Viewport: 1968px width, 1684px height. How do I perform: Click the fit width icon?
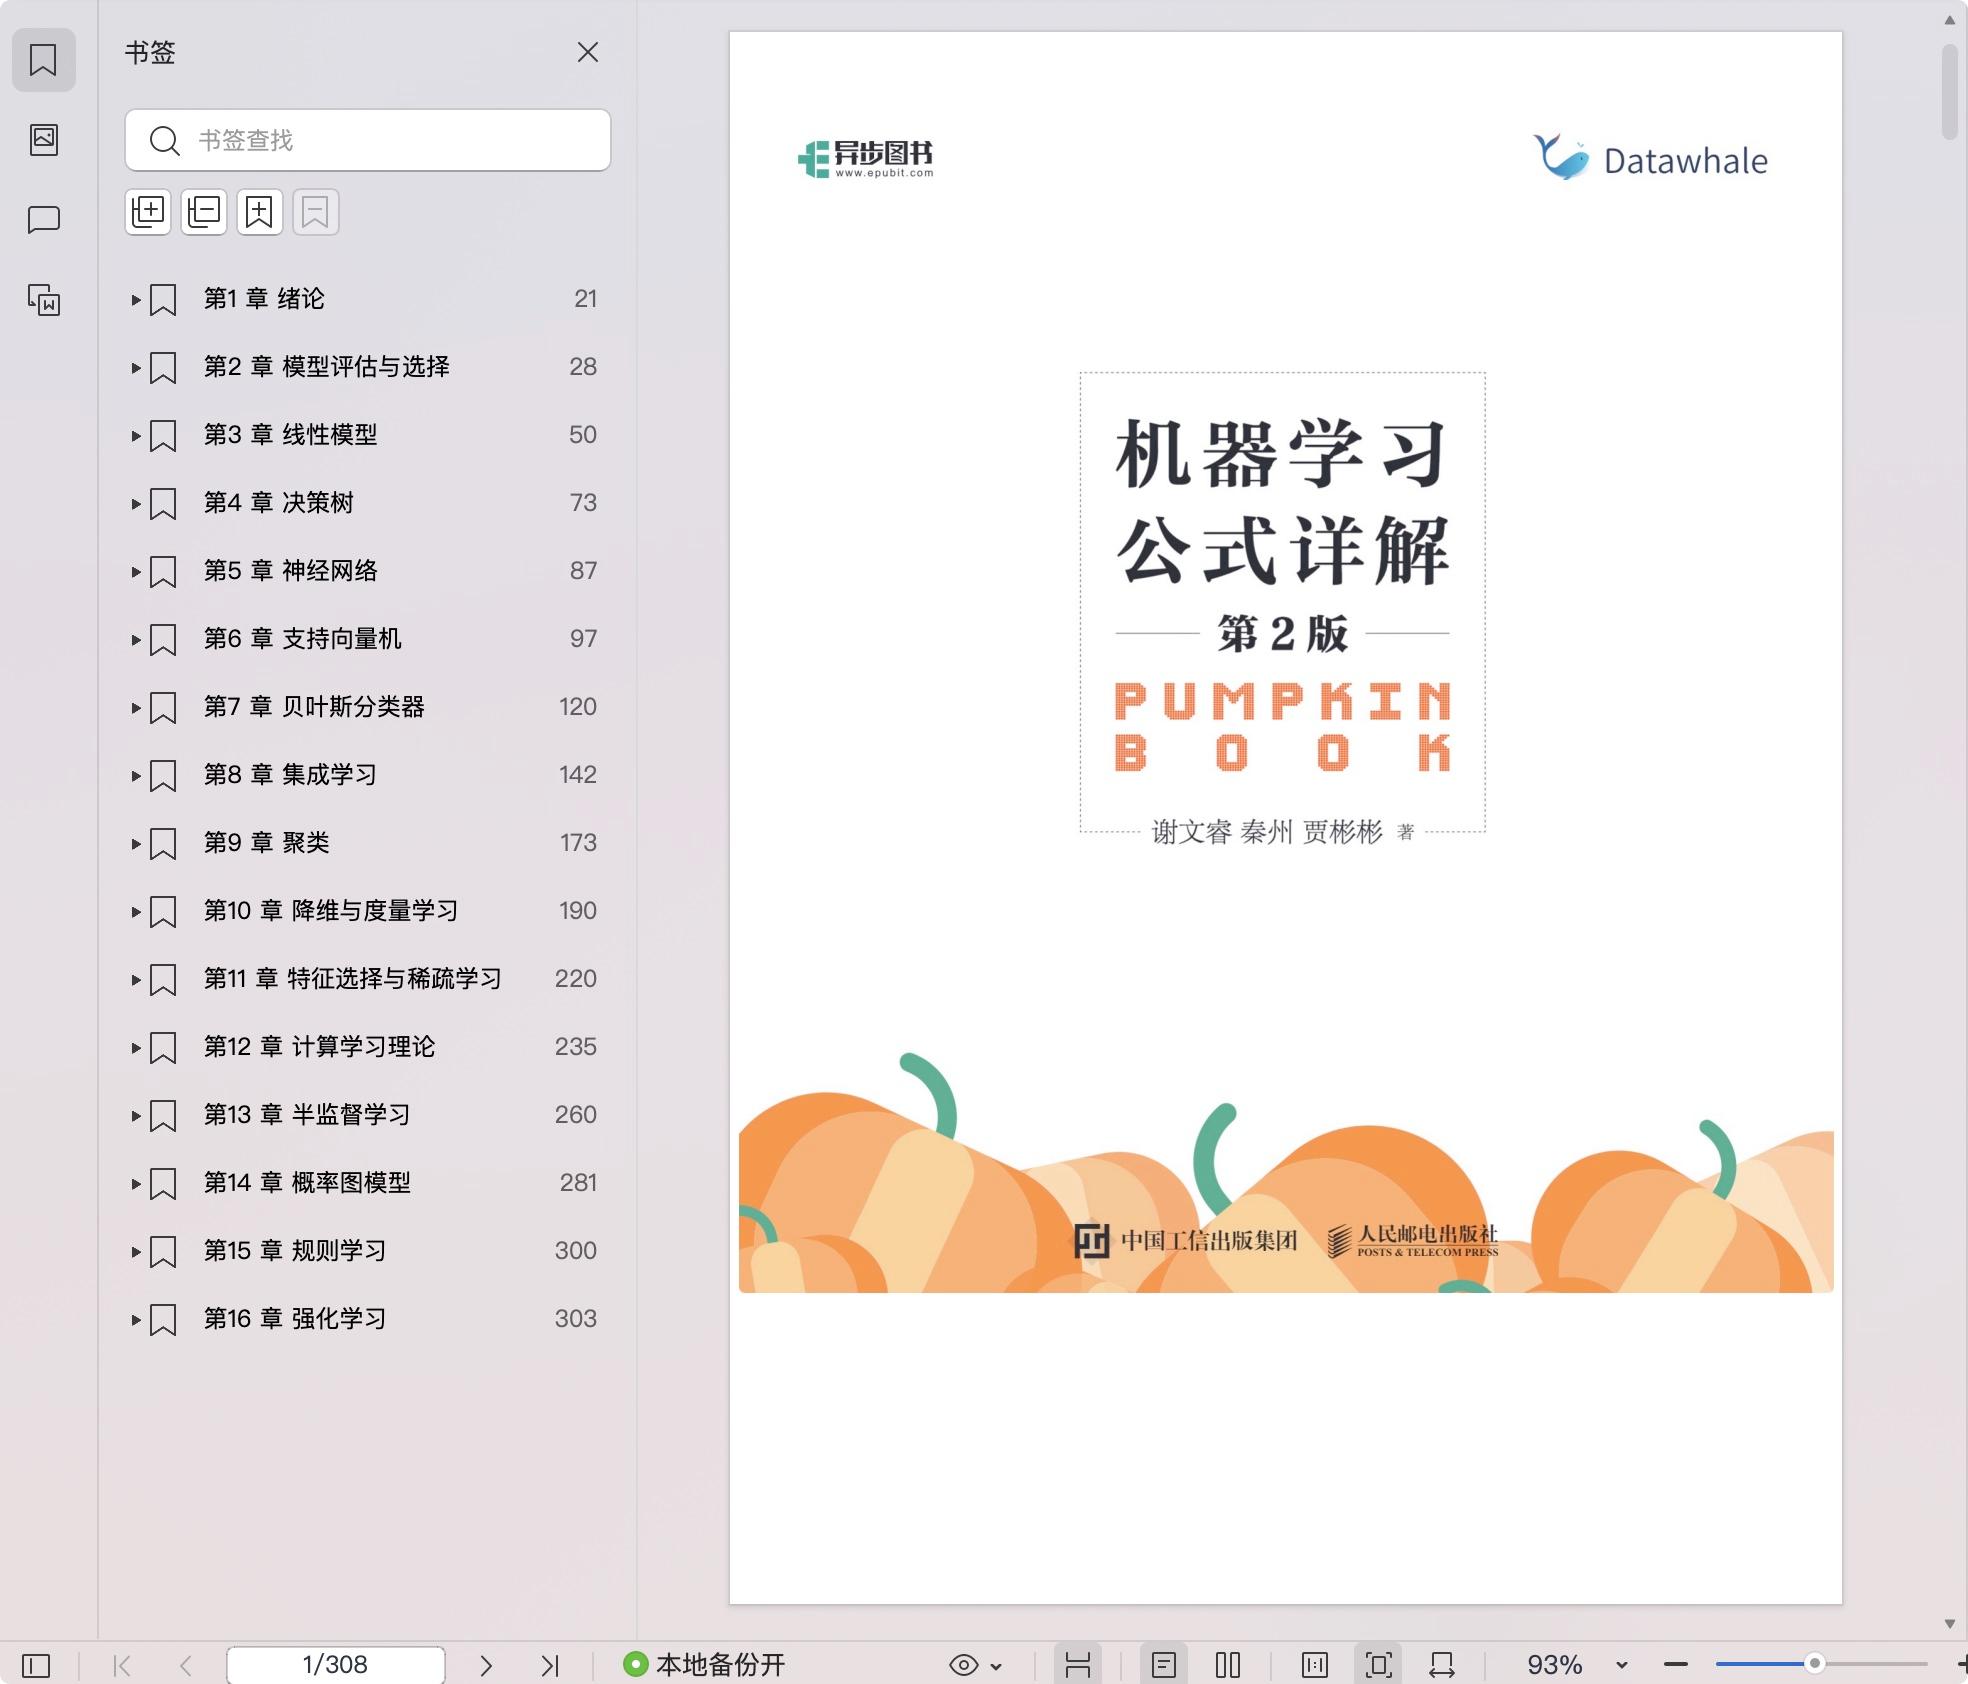click(x=1442, y=1665)
